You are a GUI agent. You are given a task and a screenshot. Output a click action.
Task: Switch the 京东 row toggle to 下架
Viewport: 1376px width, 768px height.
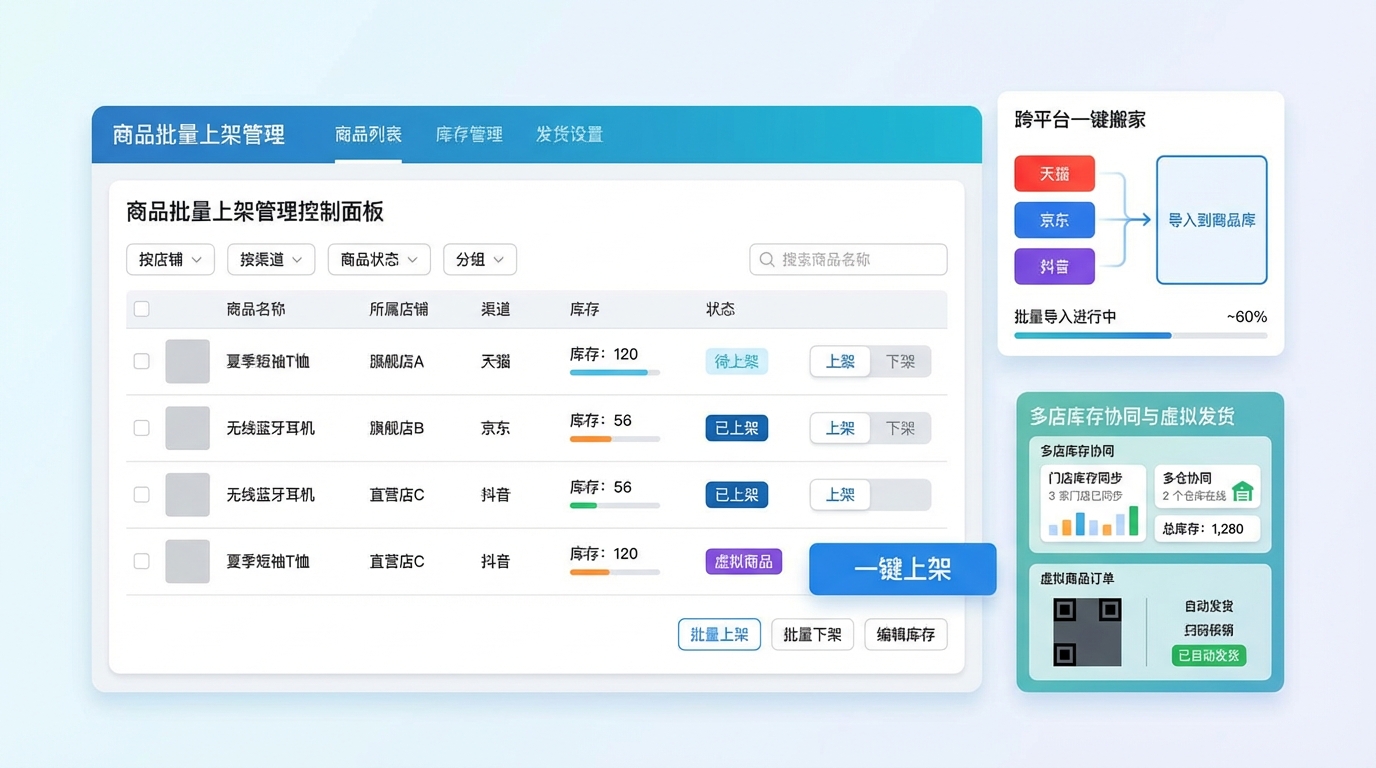point(900,428)
